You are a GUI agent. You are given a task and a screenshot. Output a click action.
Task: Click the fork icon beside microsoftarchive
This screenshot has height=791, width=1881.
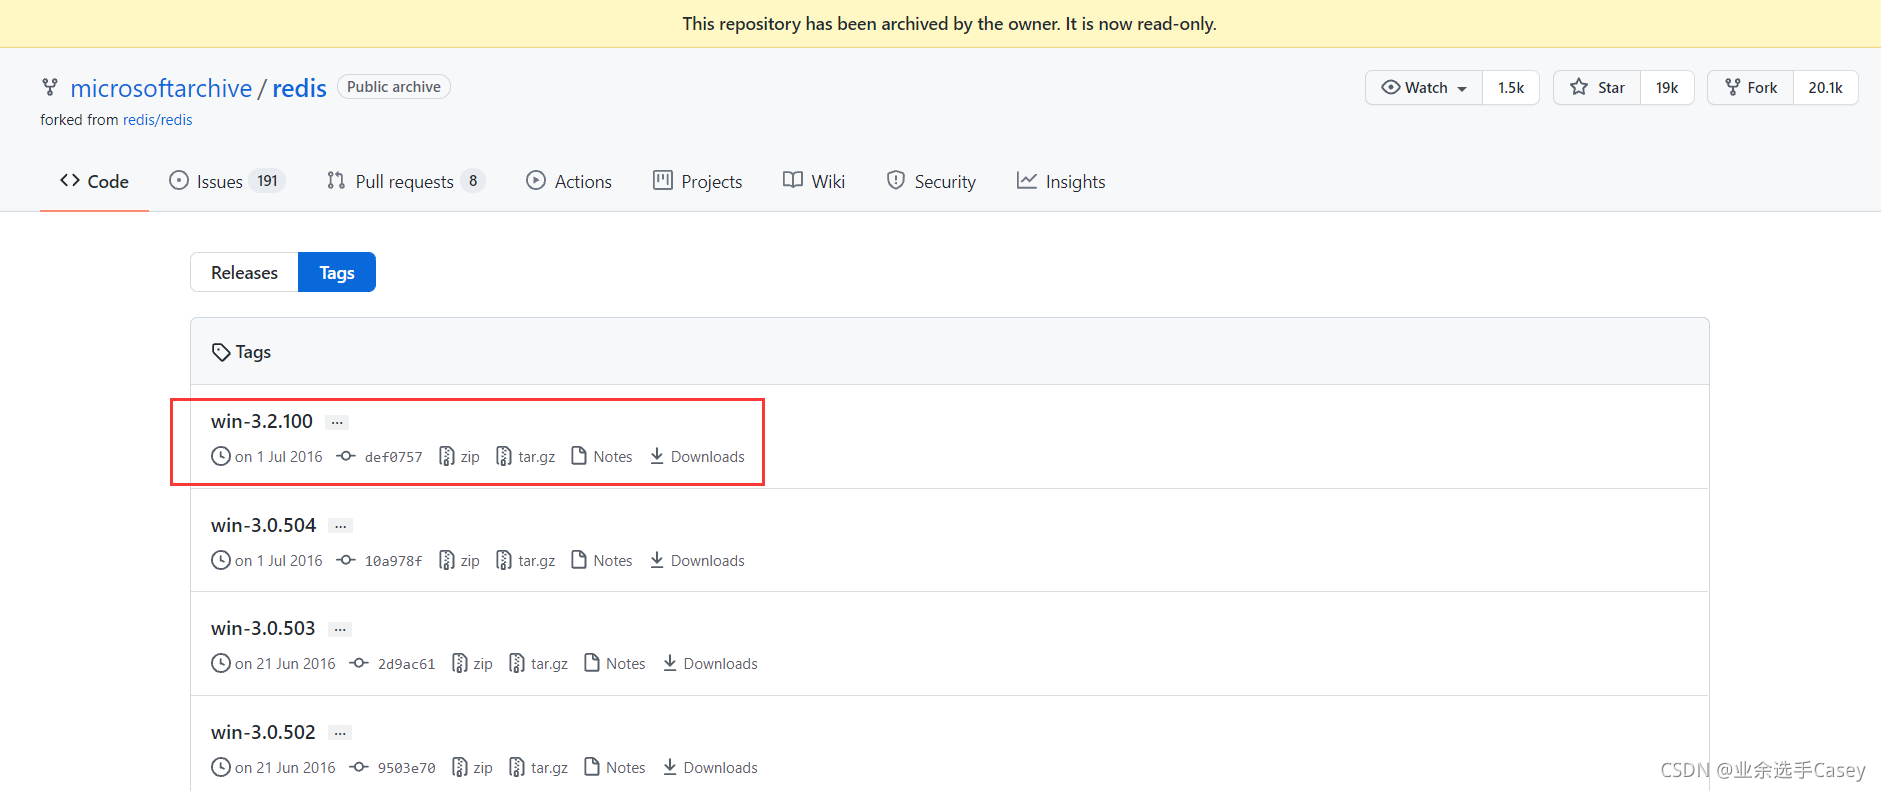click(x=50, y=88)
